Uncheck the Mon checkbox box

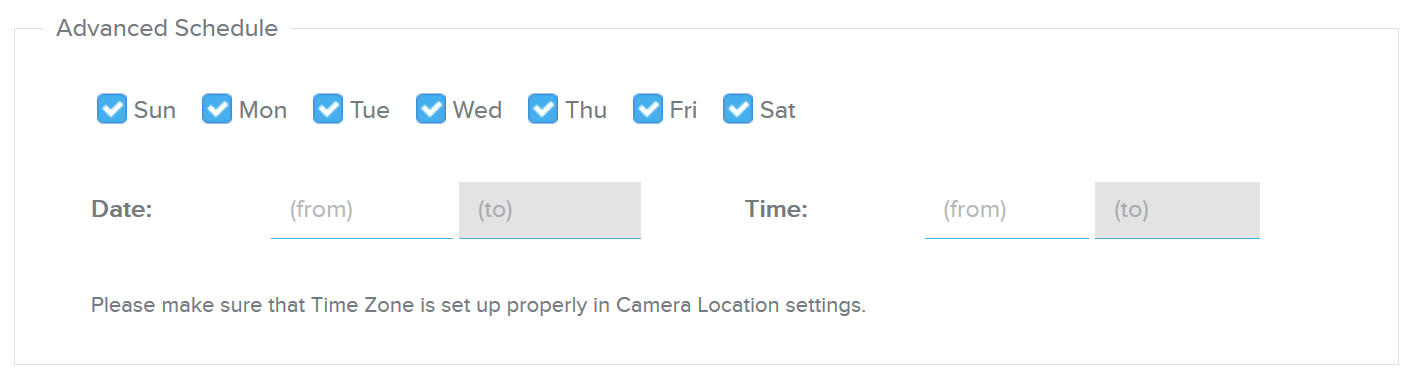pos(217,109)
